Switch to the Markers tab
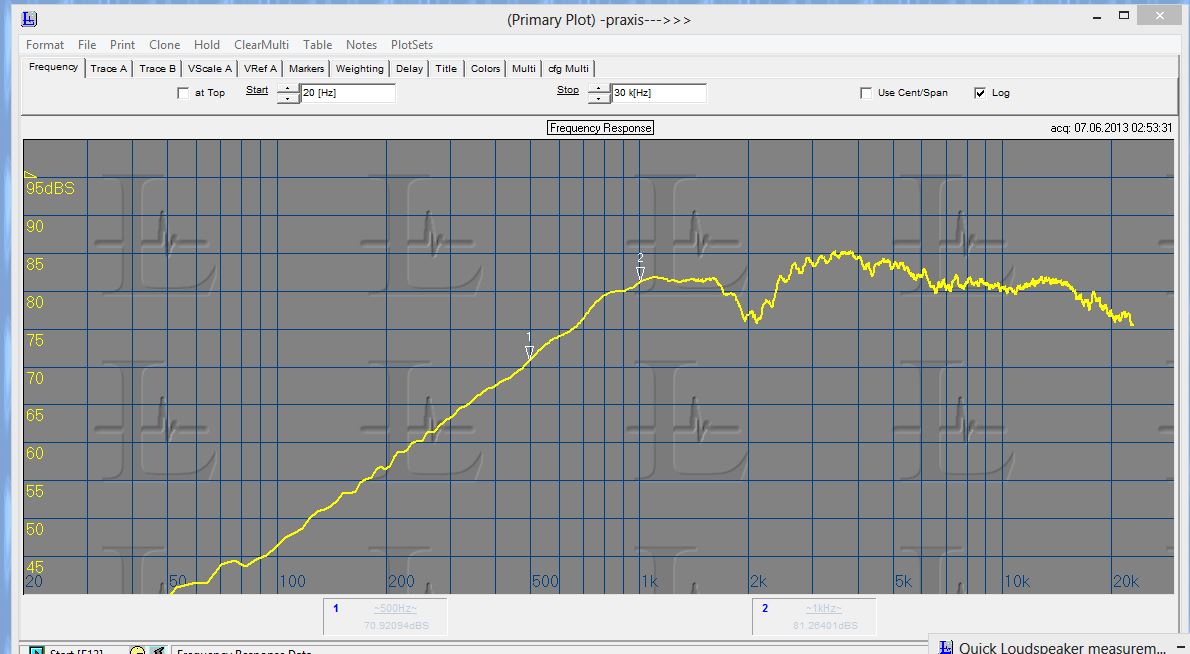This screenshot has width=1190, height=654. click(307, 68)
